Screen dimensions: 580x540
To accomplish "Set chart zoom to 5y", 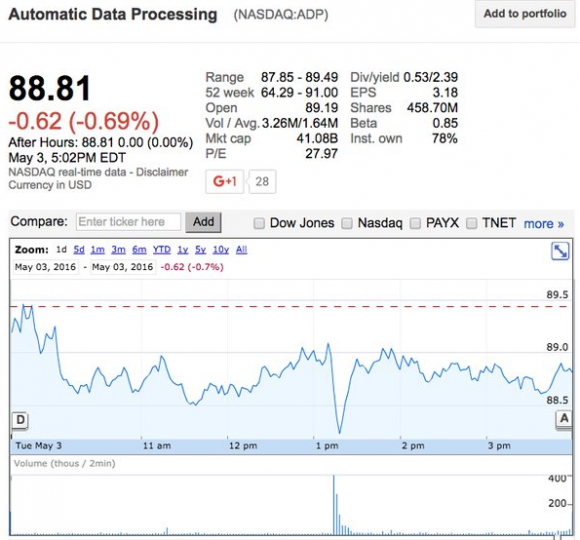I will pyautogui.click(x=200, y=250).
